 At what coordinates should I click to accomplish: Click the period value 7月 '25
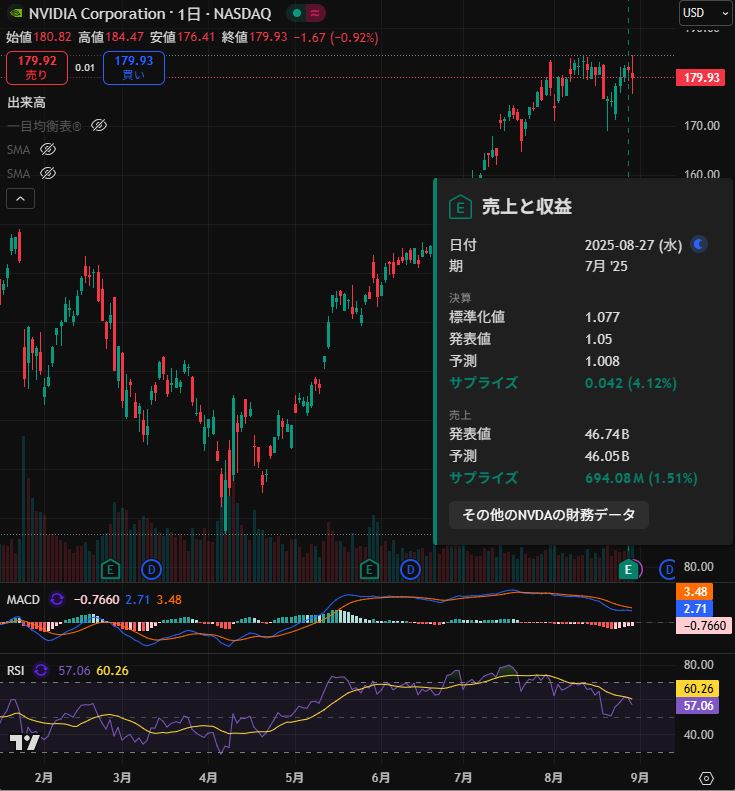(606, 266)
